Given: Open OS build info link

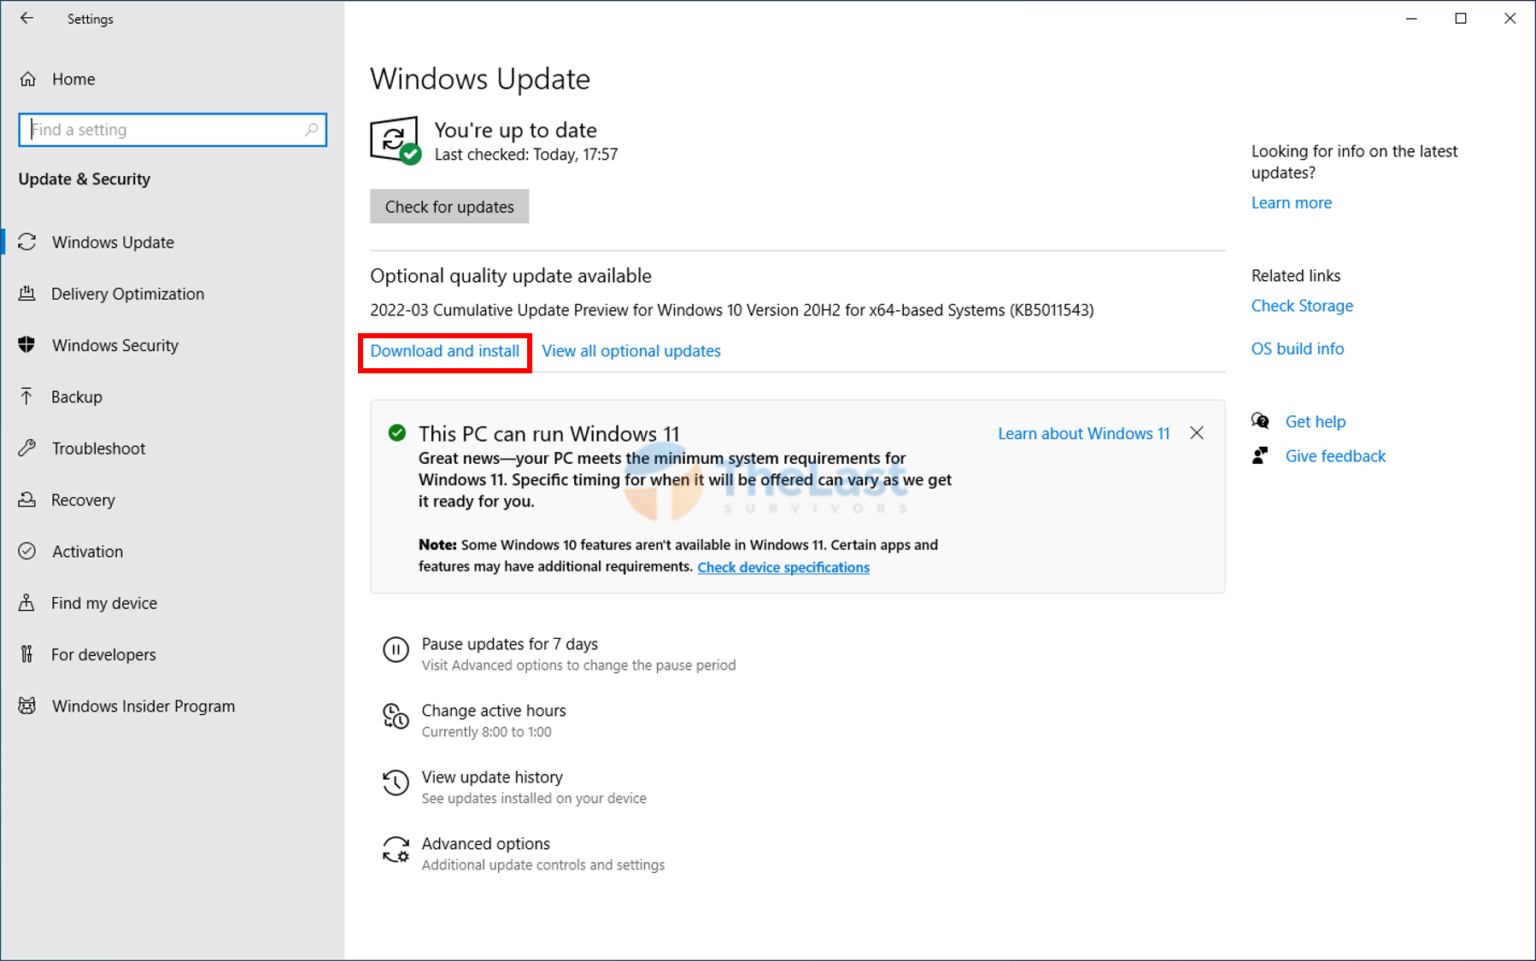Looking at the screenshot, I should (x=1297, y=349).
